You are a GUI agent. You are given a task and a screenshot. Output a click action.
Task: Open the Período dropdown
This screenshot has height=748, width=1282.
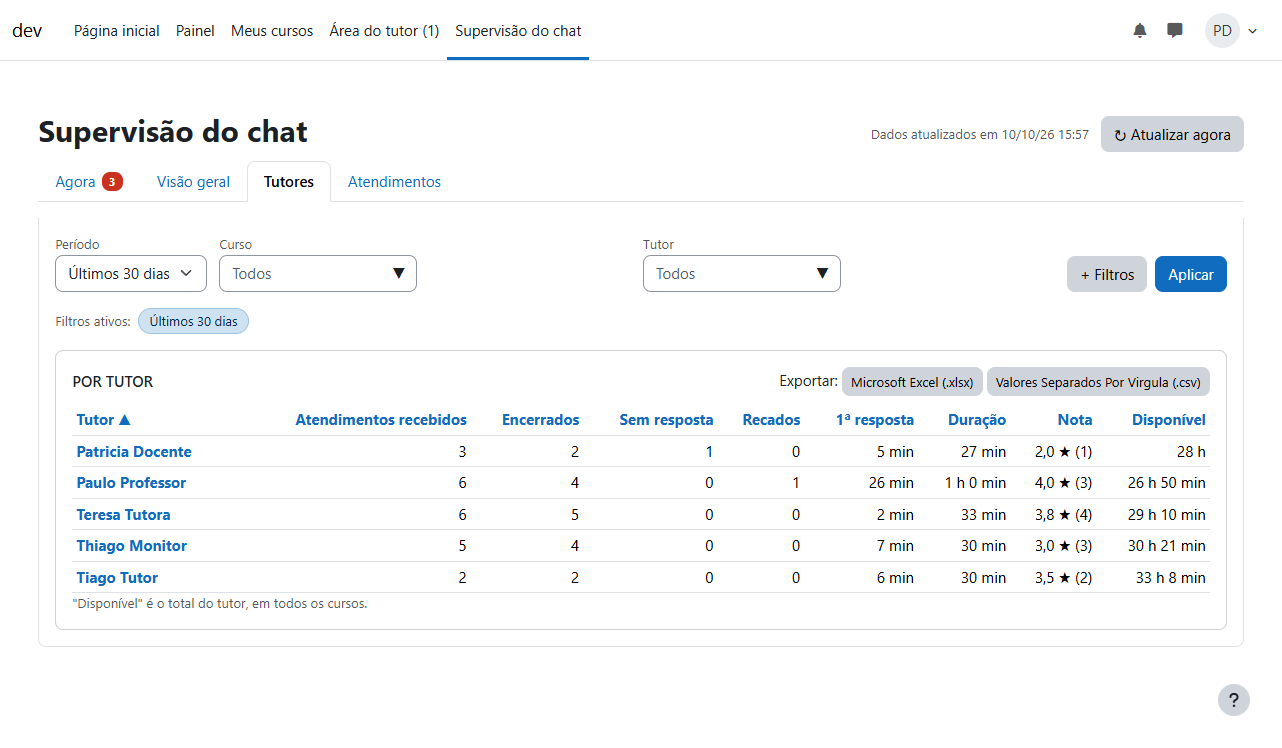pos(131,274)
